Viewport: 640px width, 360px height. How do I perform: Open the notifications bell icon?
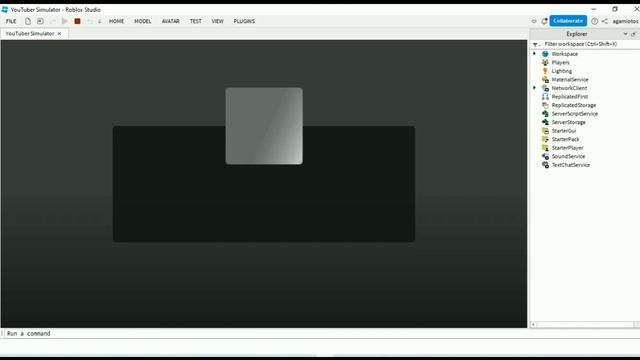tap(544, 21)
